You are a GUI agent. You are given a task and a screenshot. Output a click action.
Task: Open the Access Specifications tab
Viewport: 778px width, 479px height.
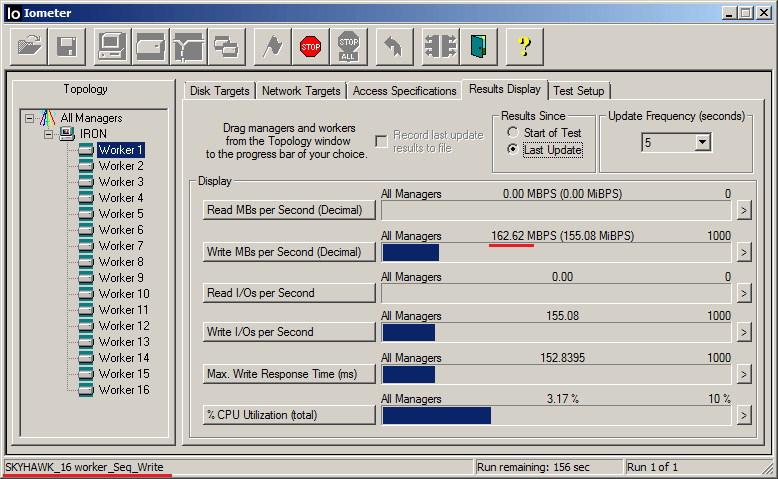tap(404, 91)
